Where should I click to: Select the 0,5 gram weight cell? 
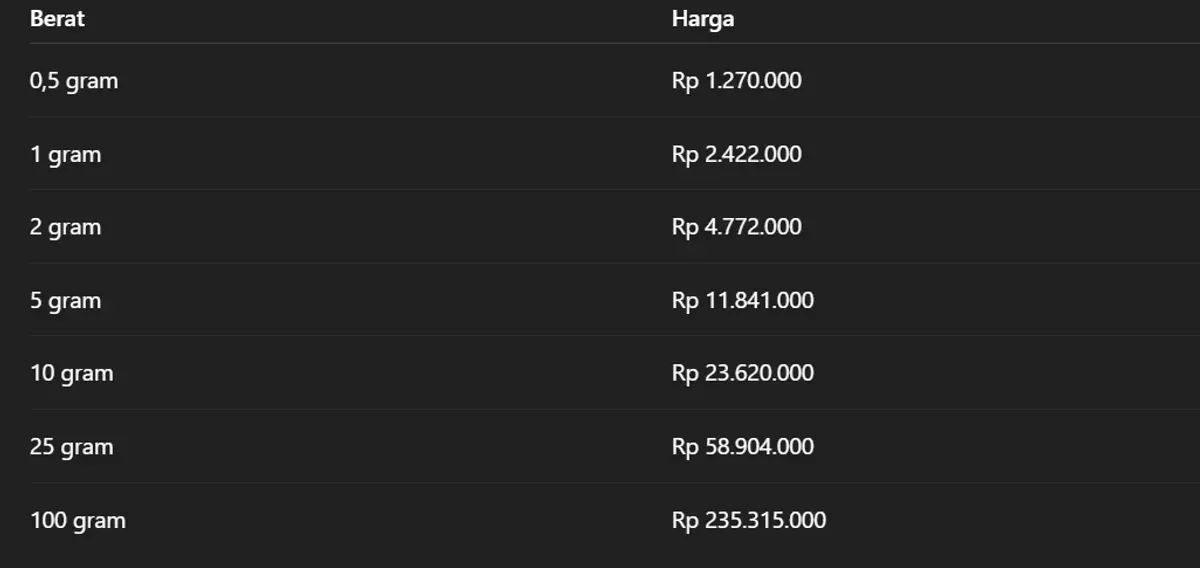click(74, 81)
